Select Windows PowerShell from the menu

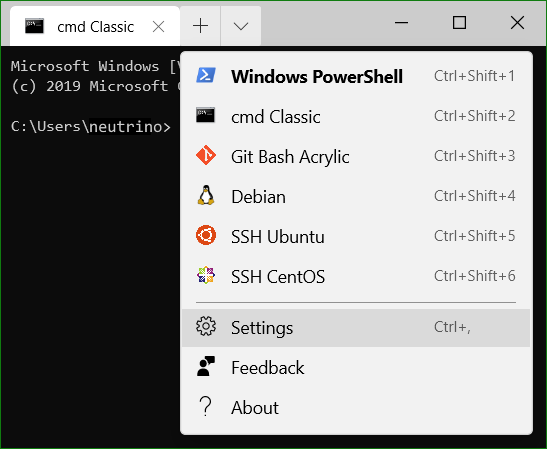[x=356, y=76]
